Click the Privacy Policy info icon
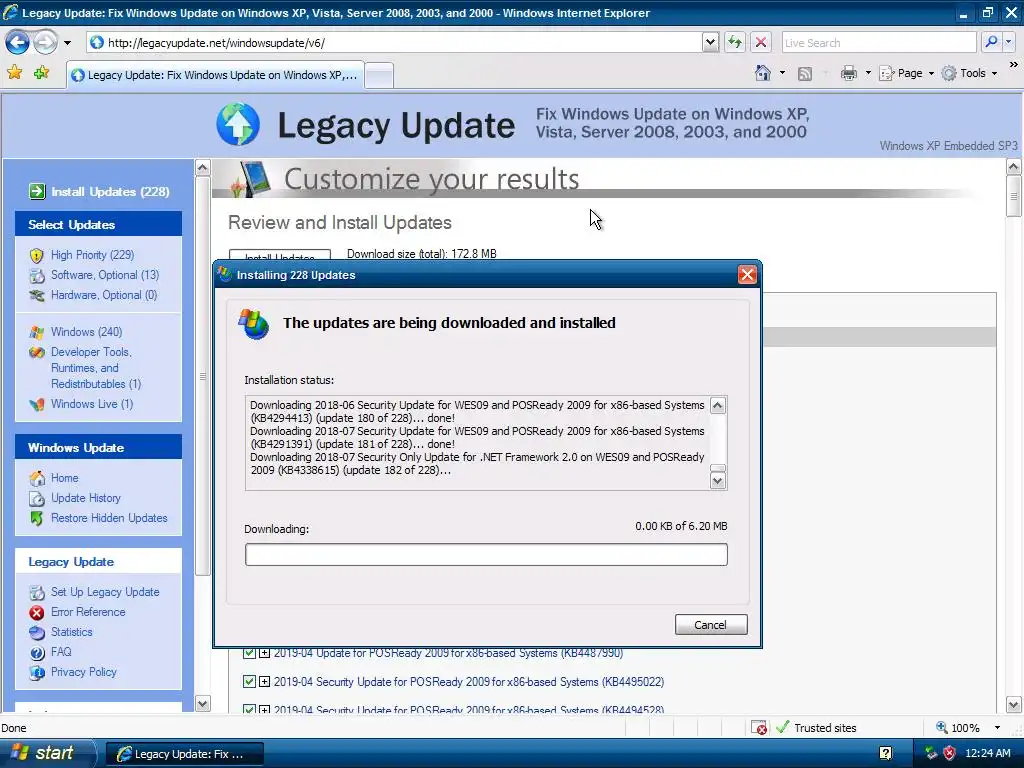Image resolution: width=1024 pixels, height=768 pixels. (37, 672)
